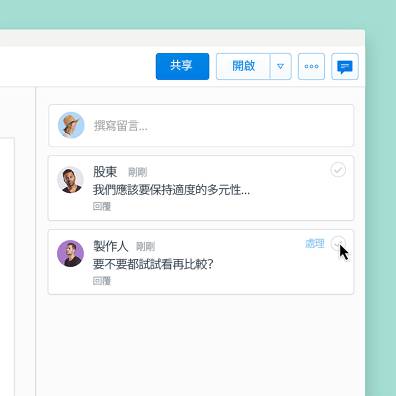
Task: Mark 股東's comment as resolved
Action: [x=338, y=170]
